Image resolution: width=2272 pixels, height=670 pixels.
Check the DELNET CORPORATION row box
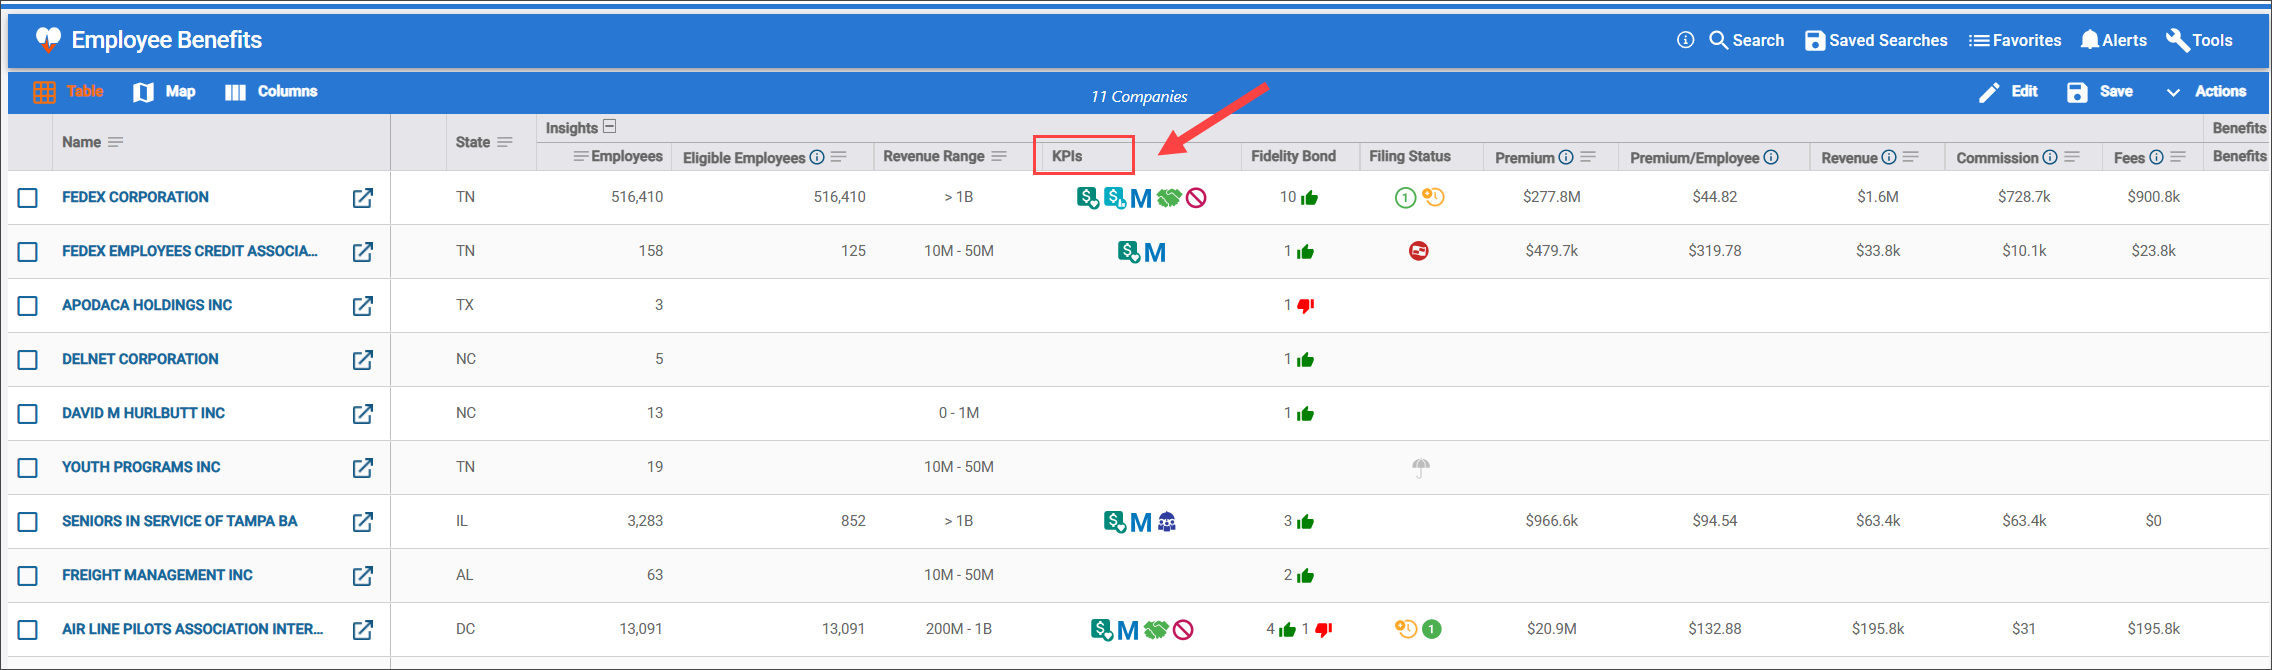coord(28,360)
